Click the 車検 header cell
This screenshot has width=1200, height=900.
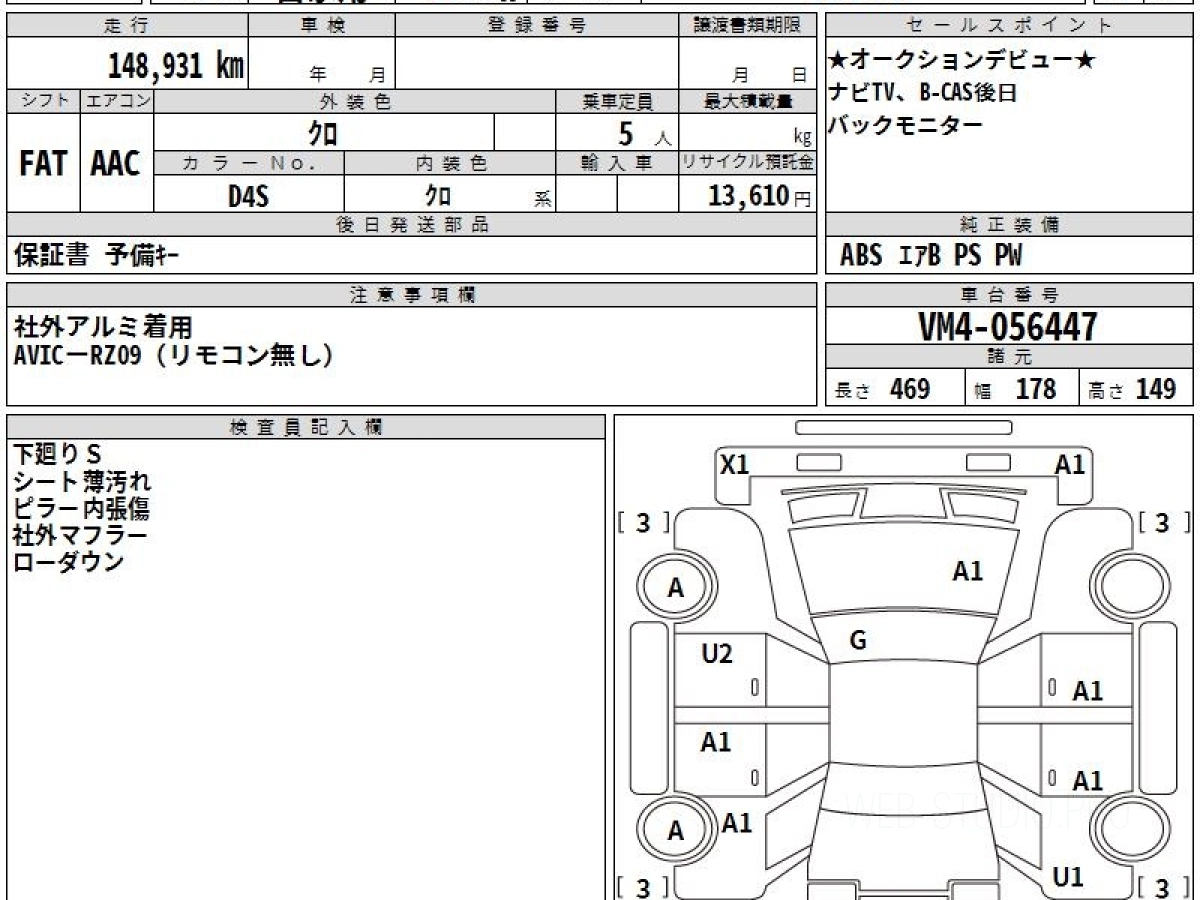pos(322,26)
